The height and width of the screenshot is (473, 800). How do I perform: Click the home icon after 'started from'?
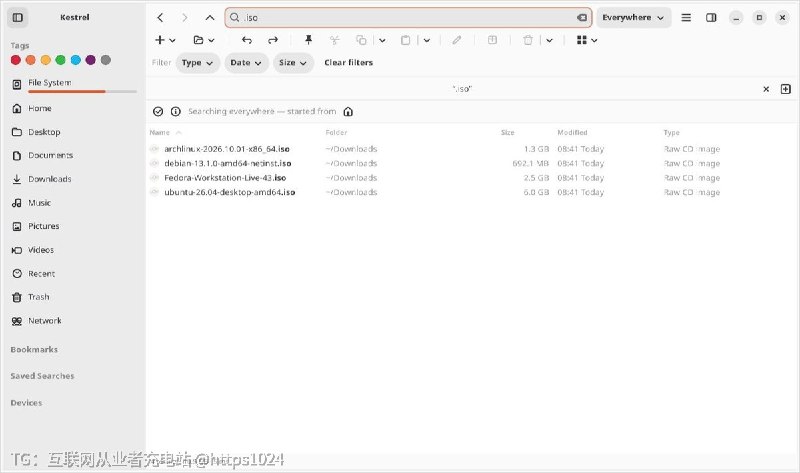click(x=348, y=111)
